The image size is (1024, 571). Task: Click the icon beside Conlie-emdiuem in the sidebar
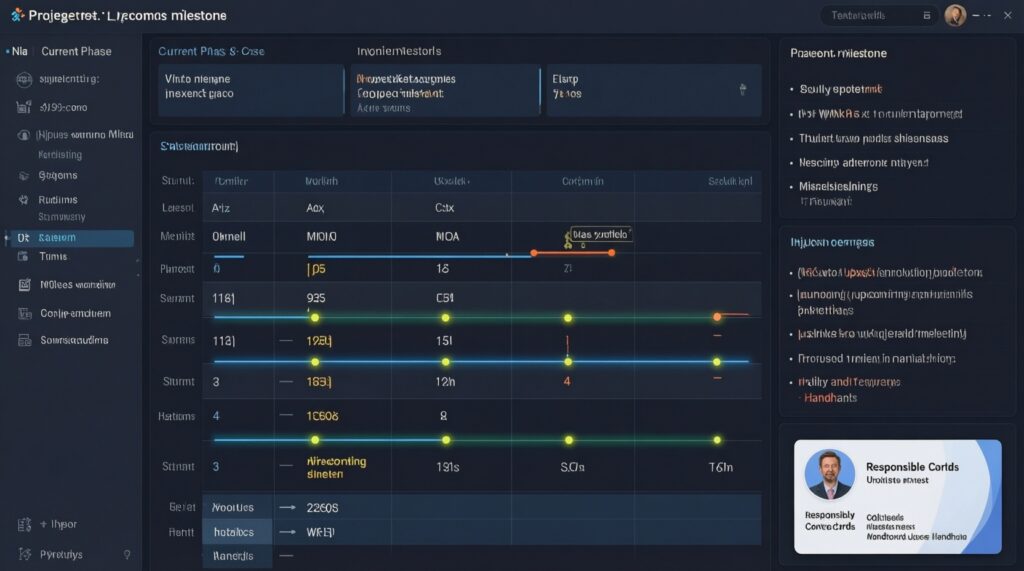click(x=23, y=313)
